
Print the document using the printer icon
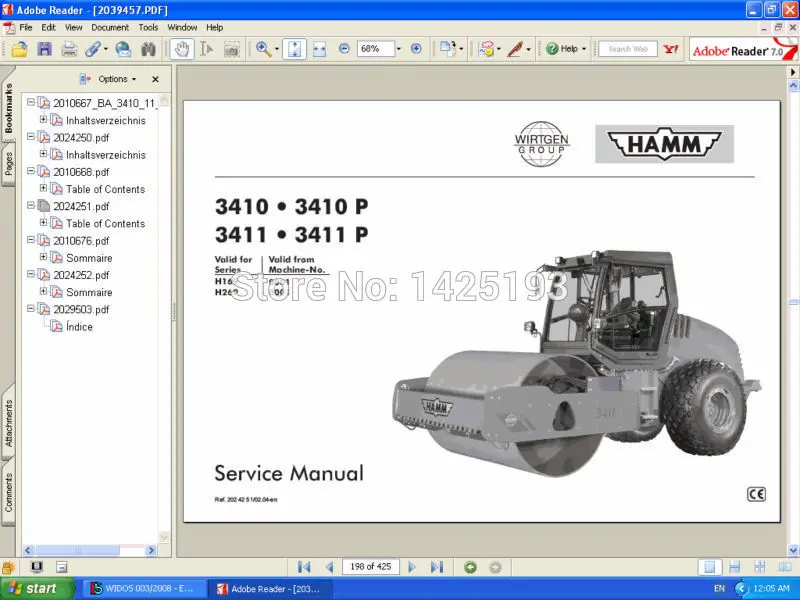[69, 49]
